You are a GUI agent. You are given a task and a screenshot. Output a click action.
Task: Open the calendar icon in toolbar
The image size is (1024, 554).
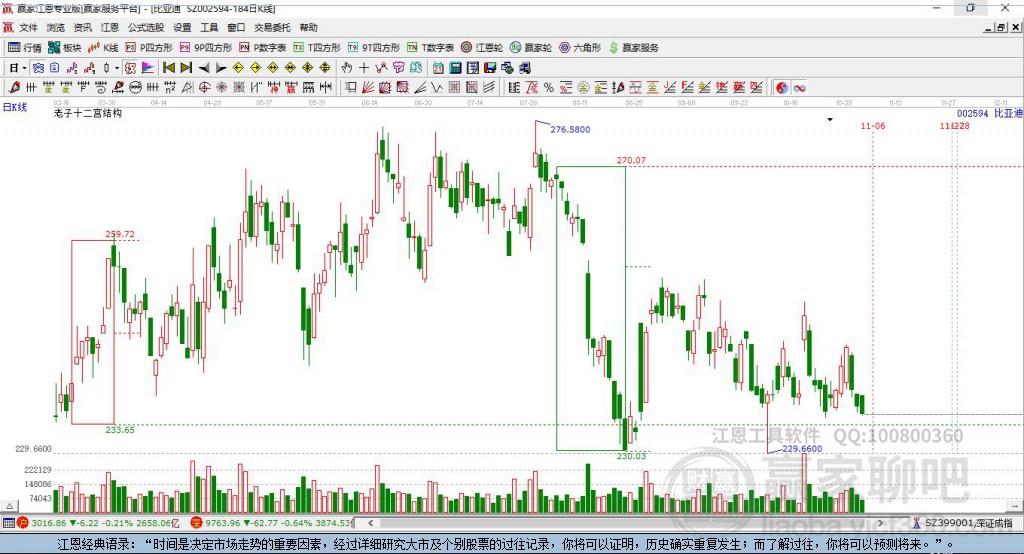pyautogui.click(x=438, y=68)
